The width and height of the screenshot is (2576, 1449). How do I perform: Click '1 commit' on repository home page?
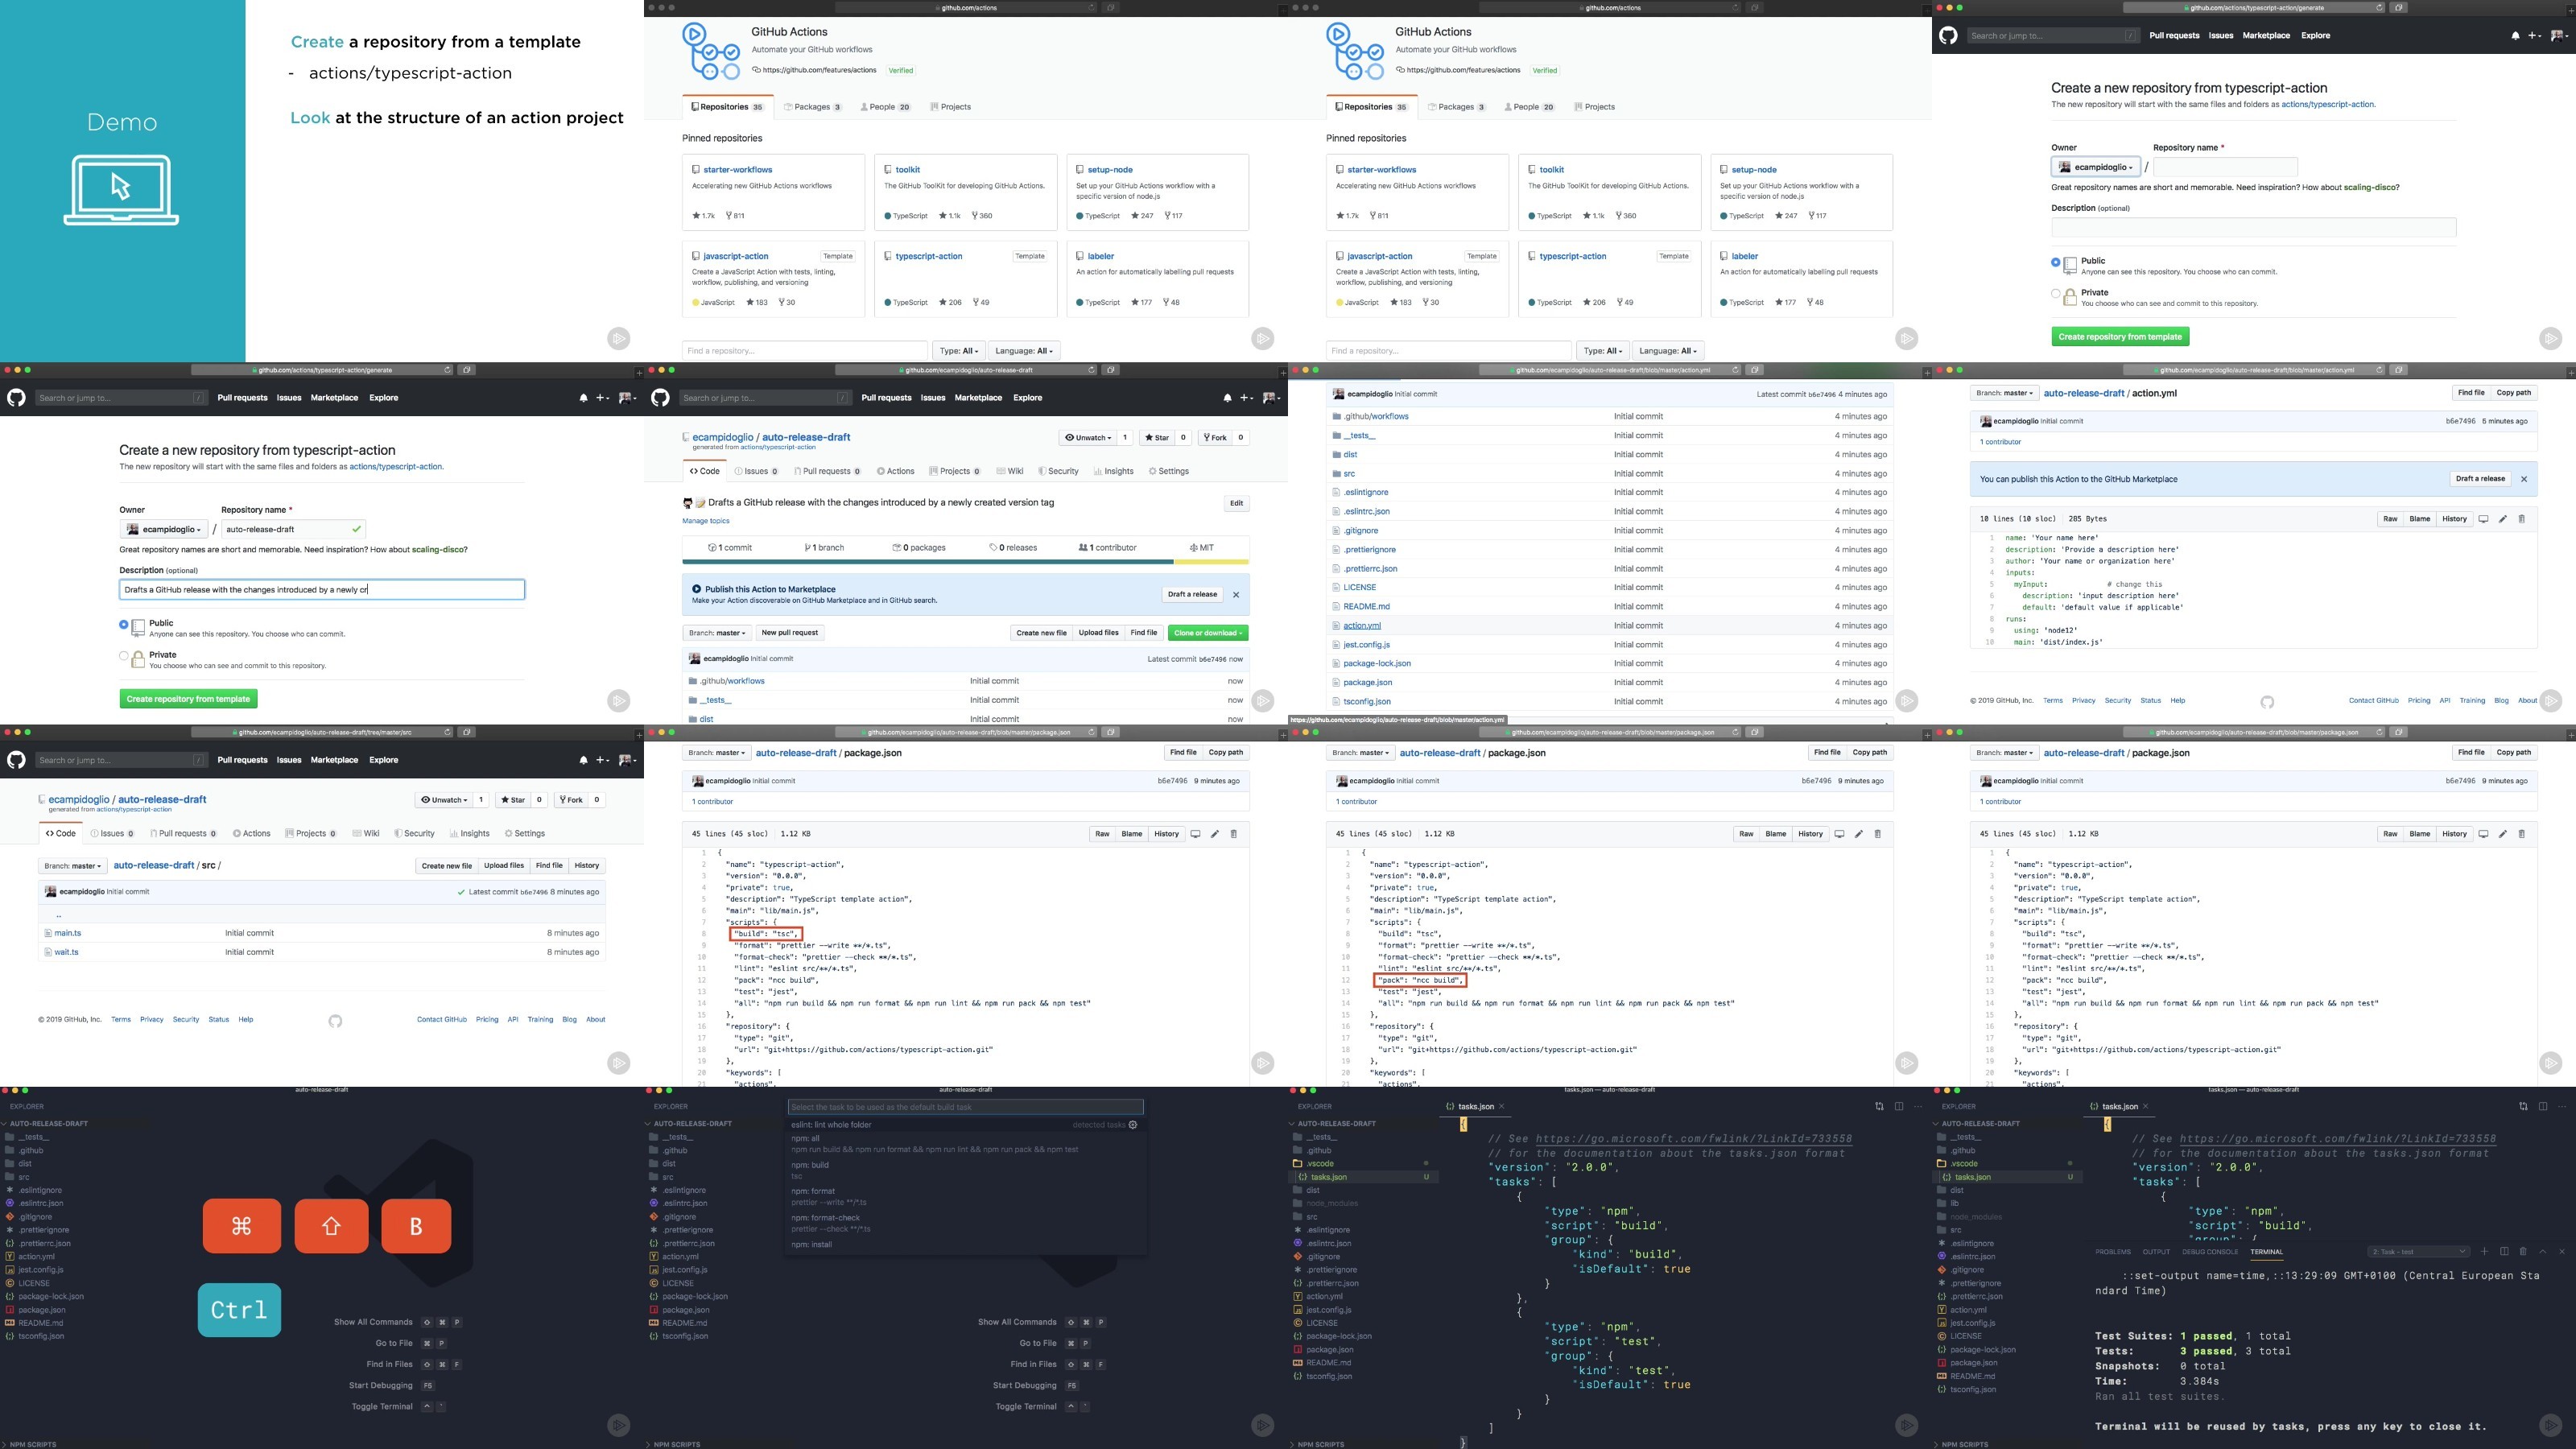tap(730, 548)
